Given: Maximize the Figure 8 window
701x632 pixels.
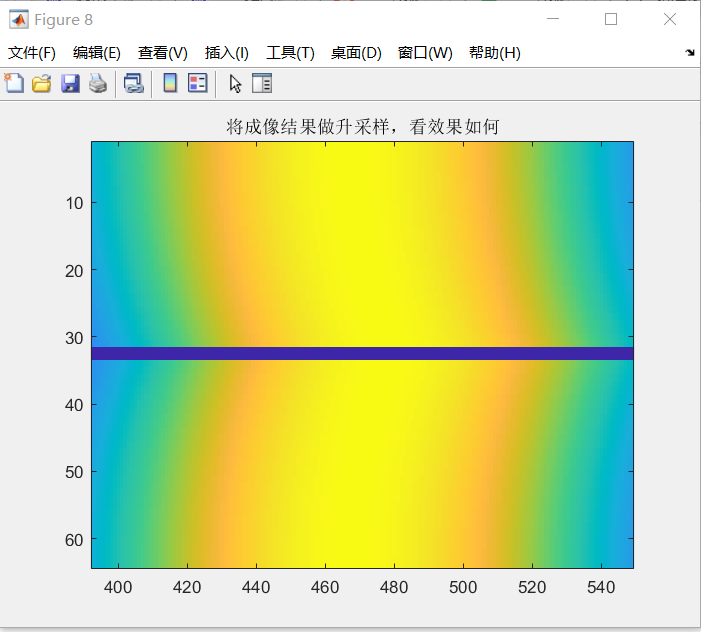Looking at the screenshot, I should 611,19.
